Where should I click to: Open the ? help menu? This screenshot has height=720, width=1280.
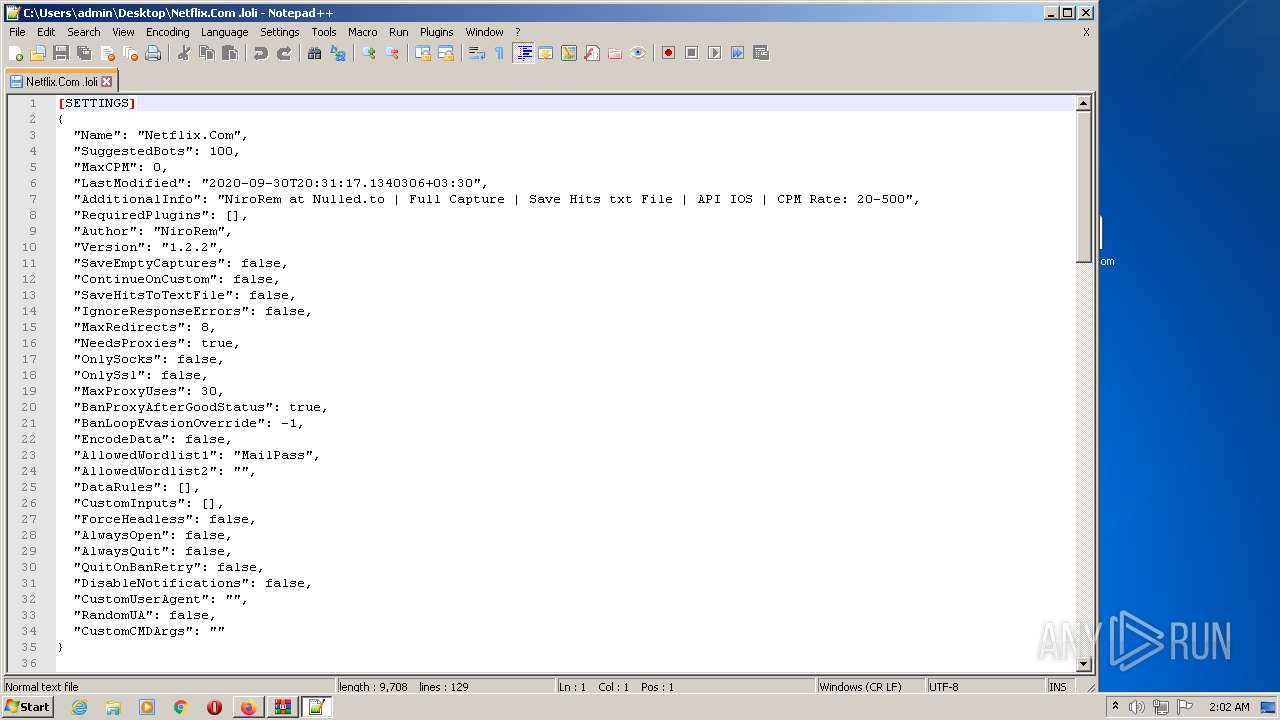tap(517, 32)
